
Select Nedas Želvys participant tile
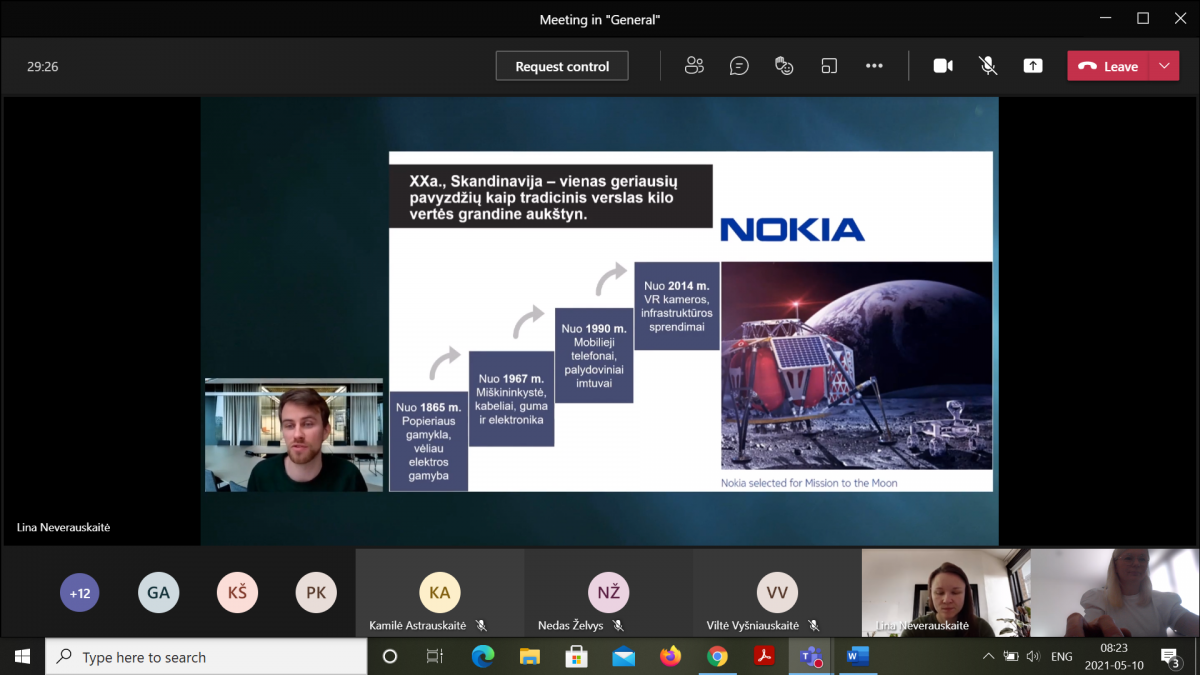(x=609, y=593)
